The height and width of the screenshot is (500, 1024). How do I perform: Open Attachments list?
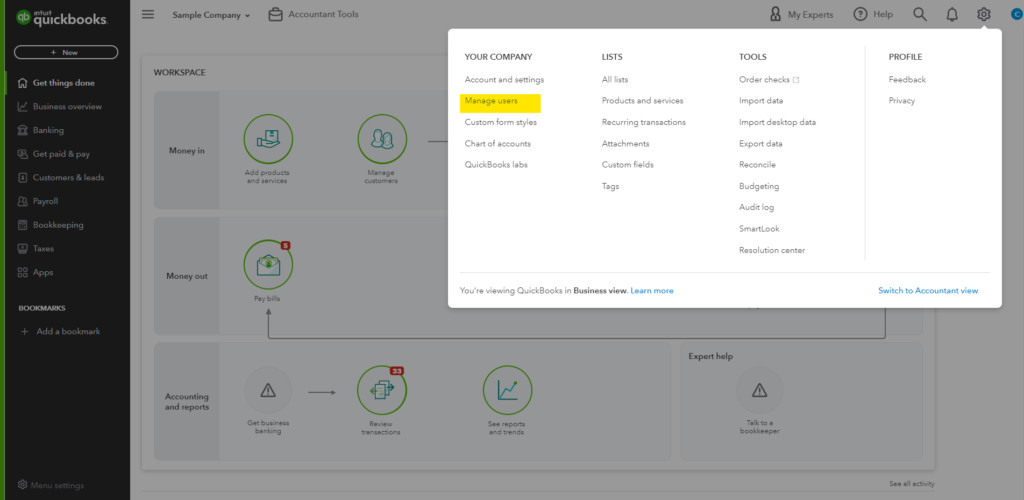626,144
